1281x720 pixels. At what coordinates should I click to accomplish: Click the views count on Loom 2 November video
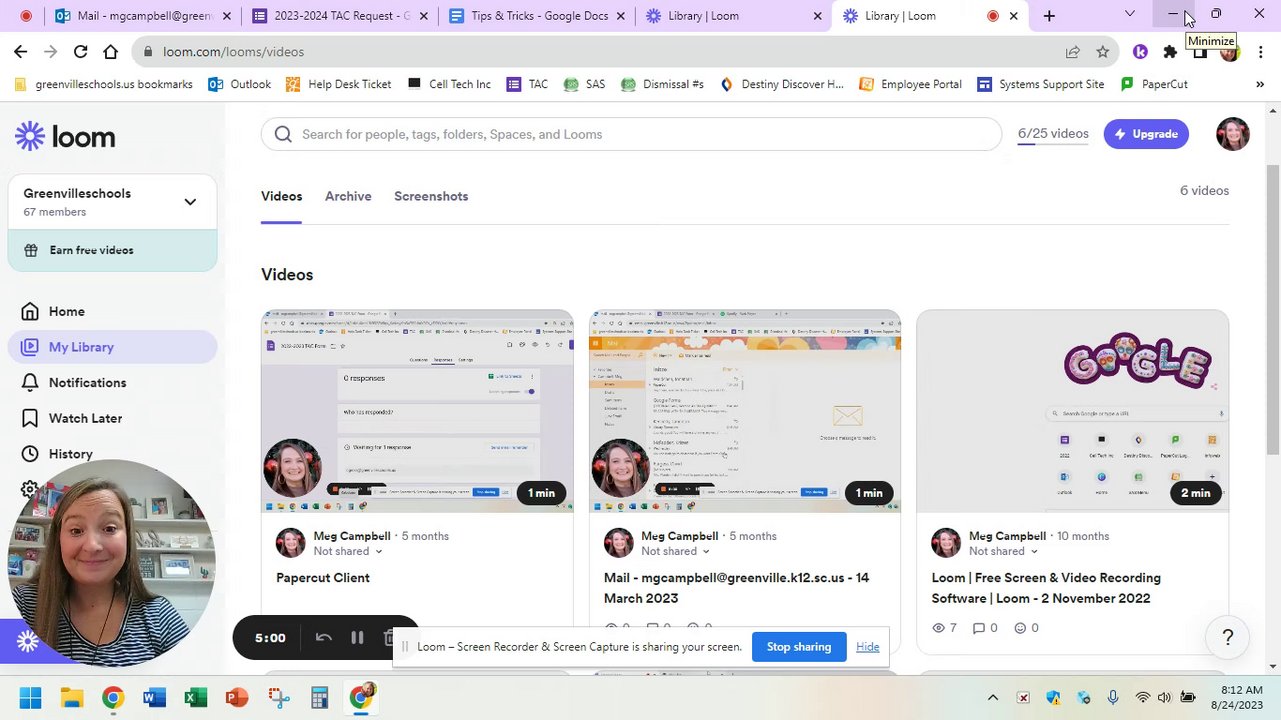(944, 628)
